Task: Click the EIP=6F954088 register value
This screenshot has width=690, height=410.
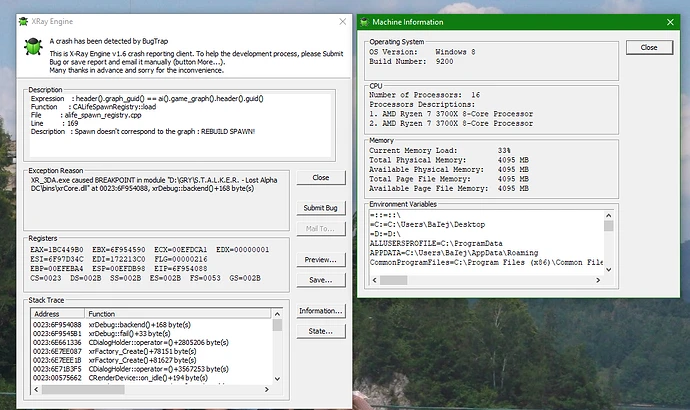Action: (180, 269)
